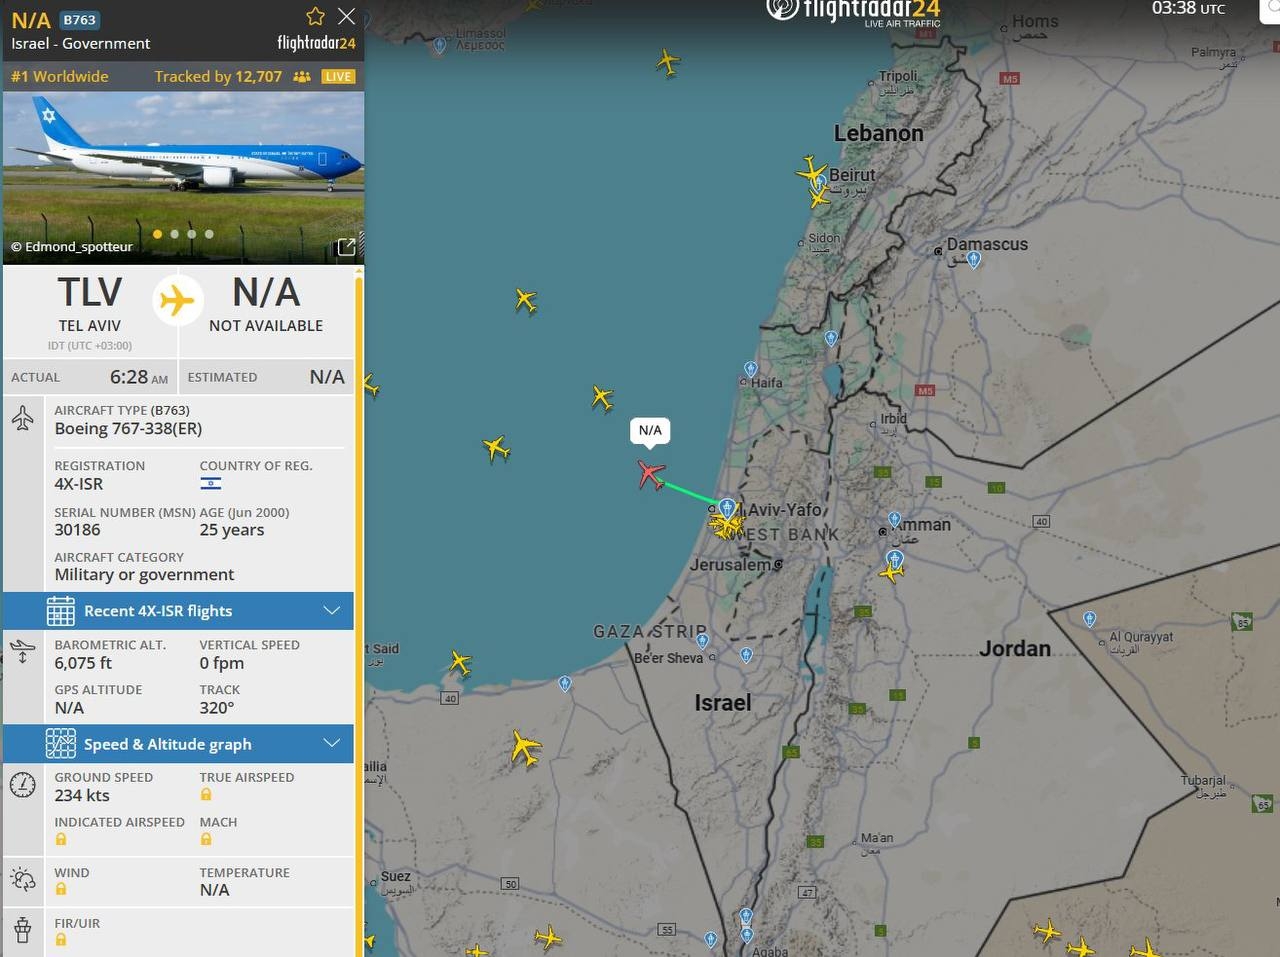Select the second photo carousel dot
The image size is (1280, 957).
click(x=174, y=234)
